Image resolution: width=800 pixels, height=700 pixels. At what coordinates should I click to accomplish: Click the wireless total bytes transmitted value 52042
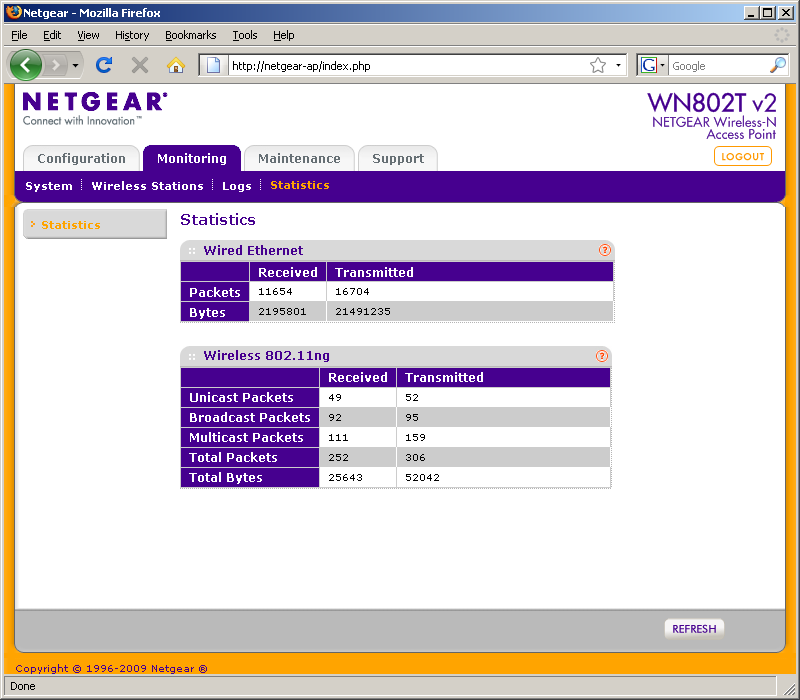tap(422, 478)
